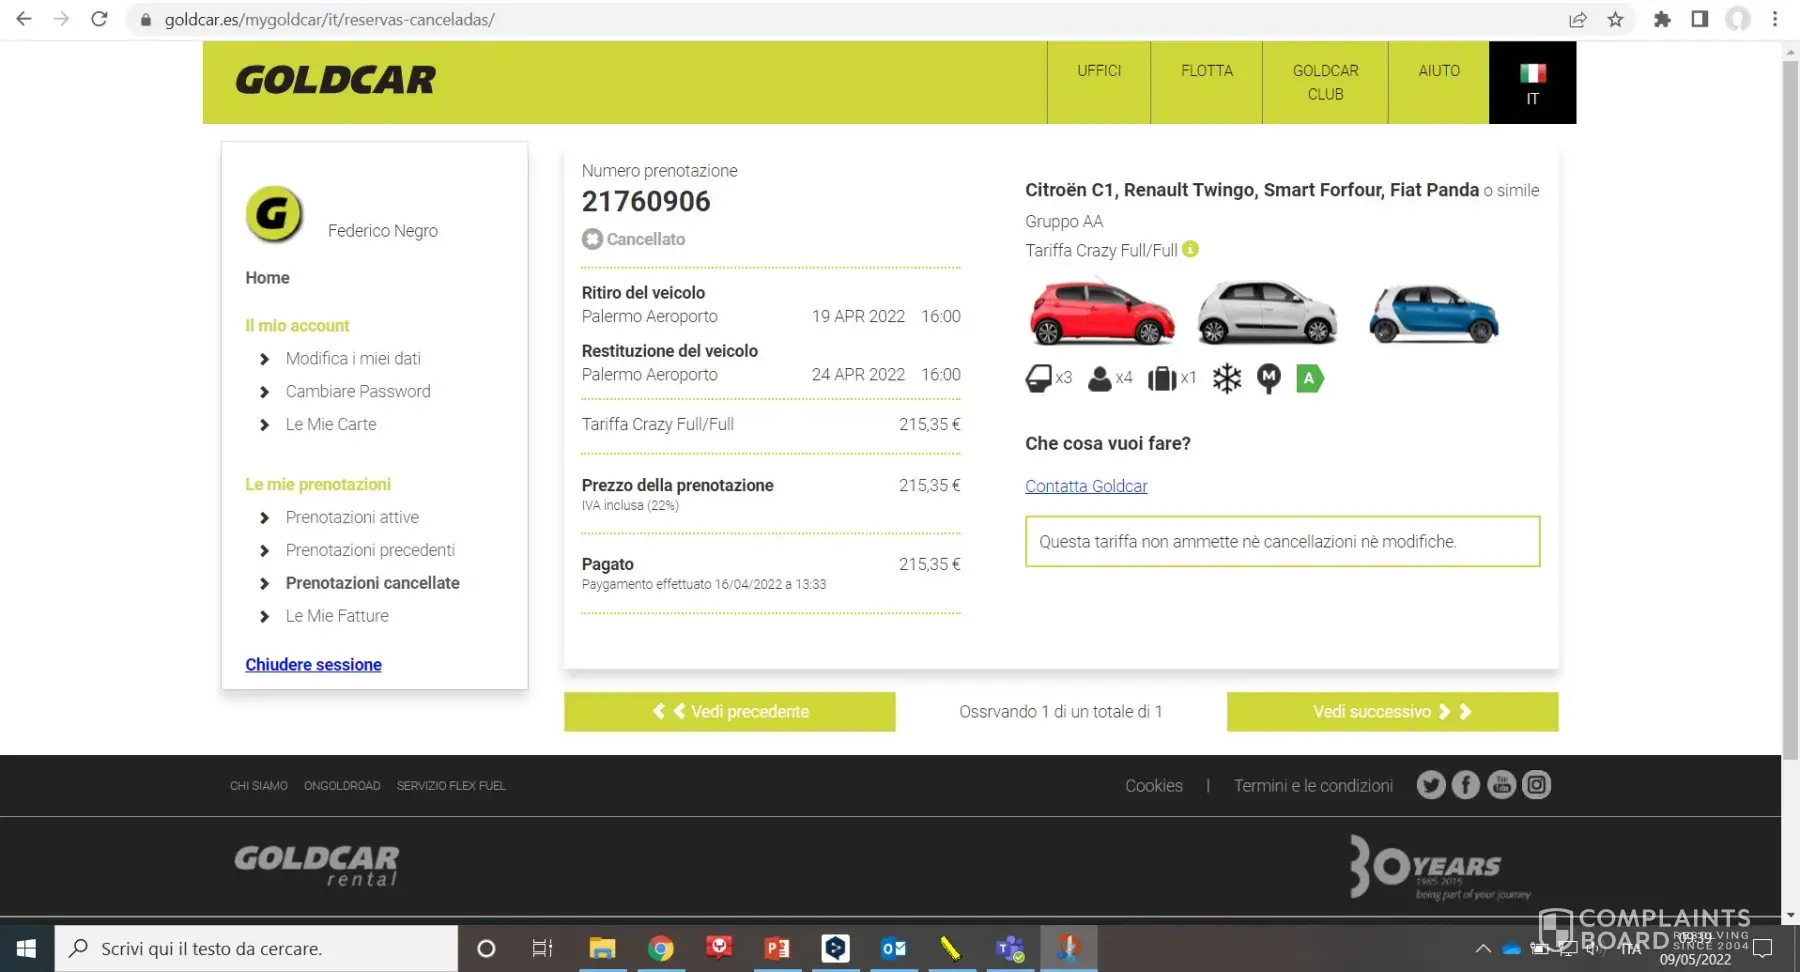Open Goldcar Facebook page from footer

[x=1466, y=785]
